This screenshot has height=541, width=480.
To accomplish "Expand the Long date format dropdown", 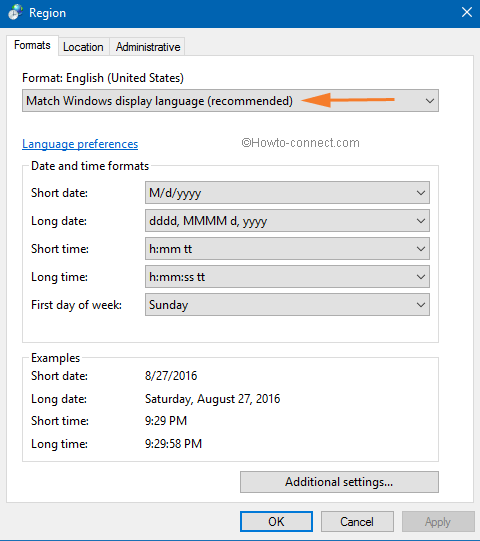I will point(287,220).
